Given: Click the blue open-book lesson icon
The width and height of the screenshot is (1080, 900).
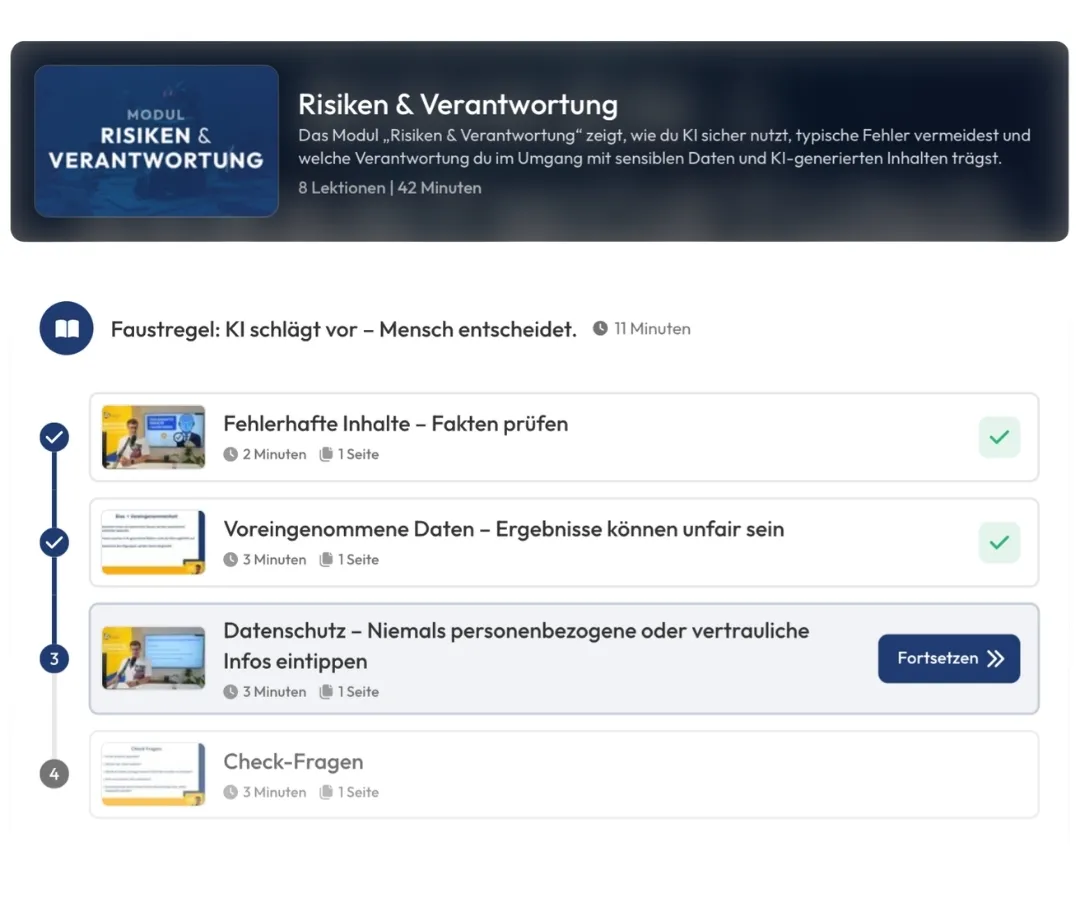Looking at the screenshot, I should click(65, 328).
